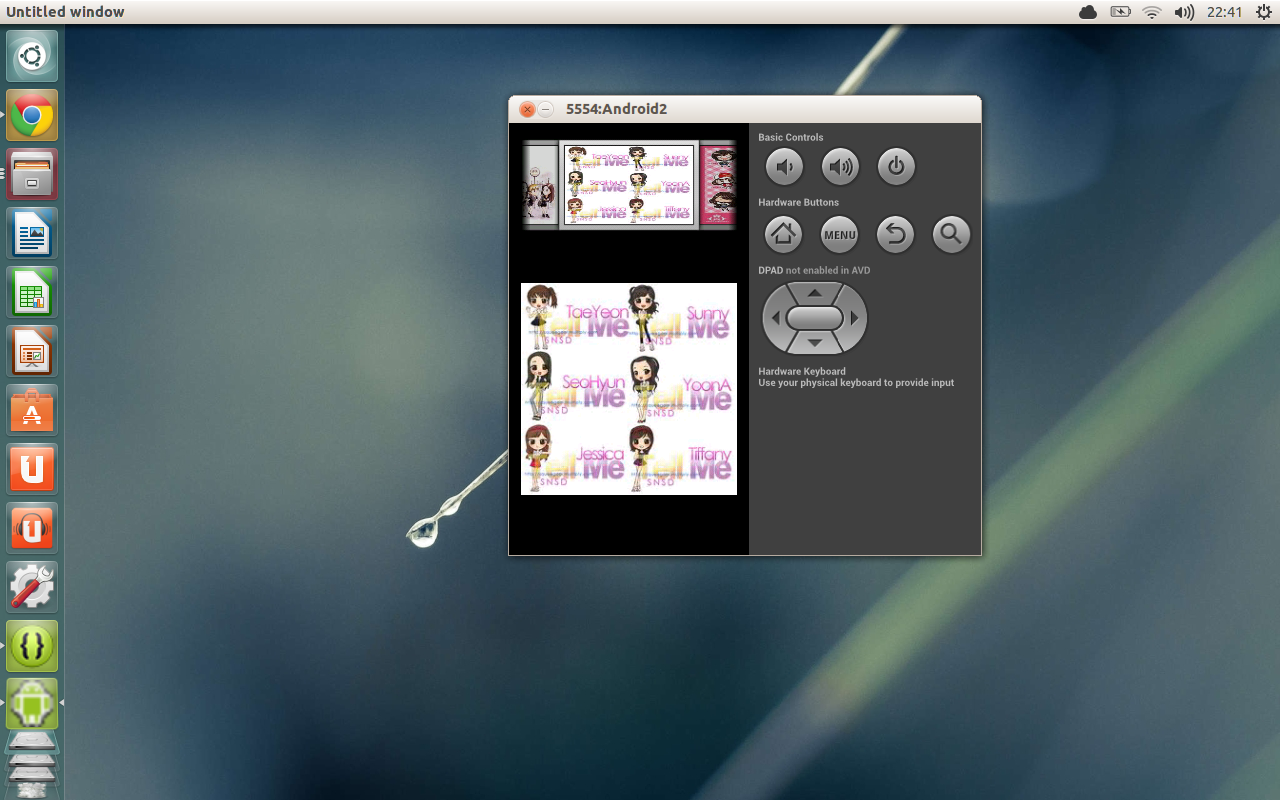
Task: Open the battery indicator in top panel
Action: (1120, 12)
